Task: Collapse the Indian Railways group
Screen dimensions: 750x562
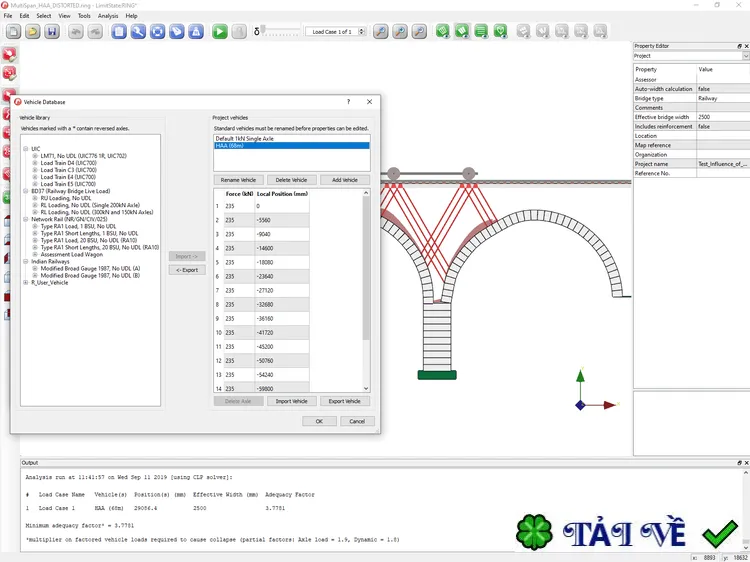Action: [26, 262]
